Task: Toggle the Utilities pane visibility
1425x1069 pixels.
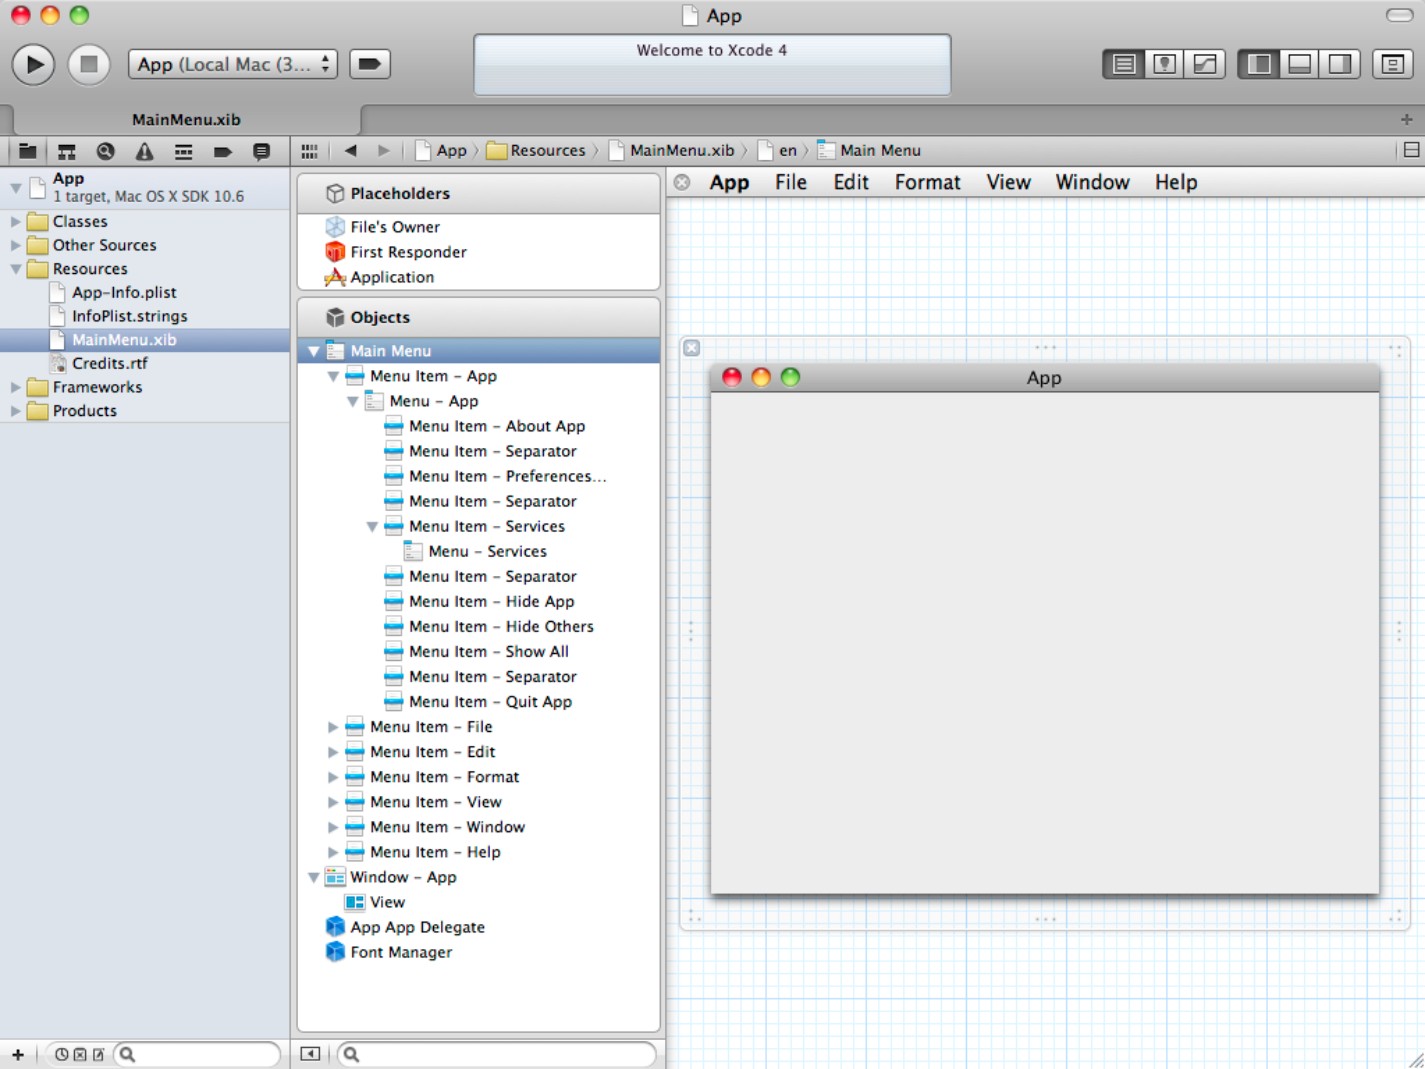Action: (x=1340, y=64)
